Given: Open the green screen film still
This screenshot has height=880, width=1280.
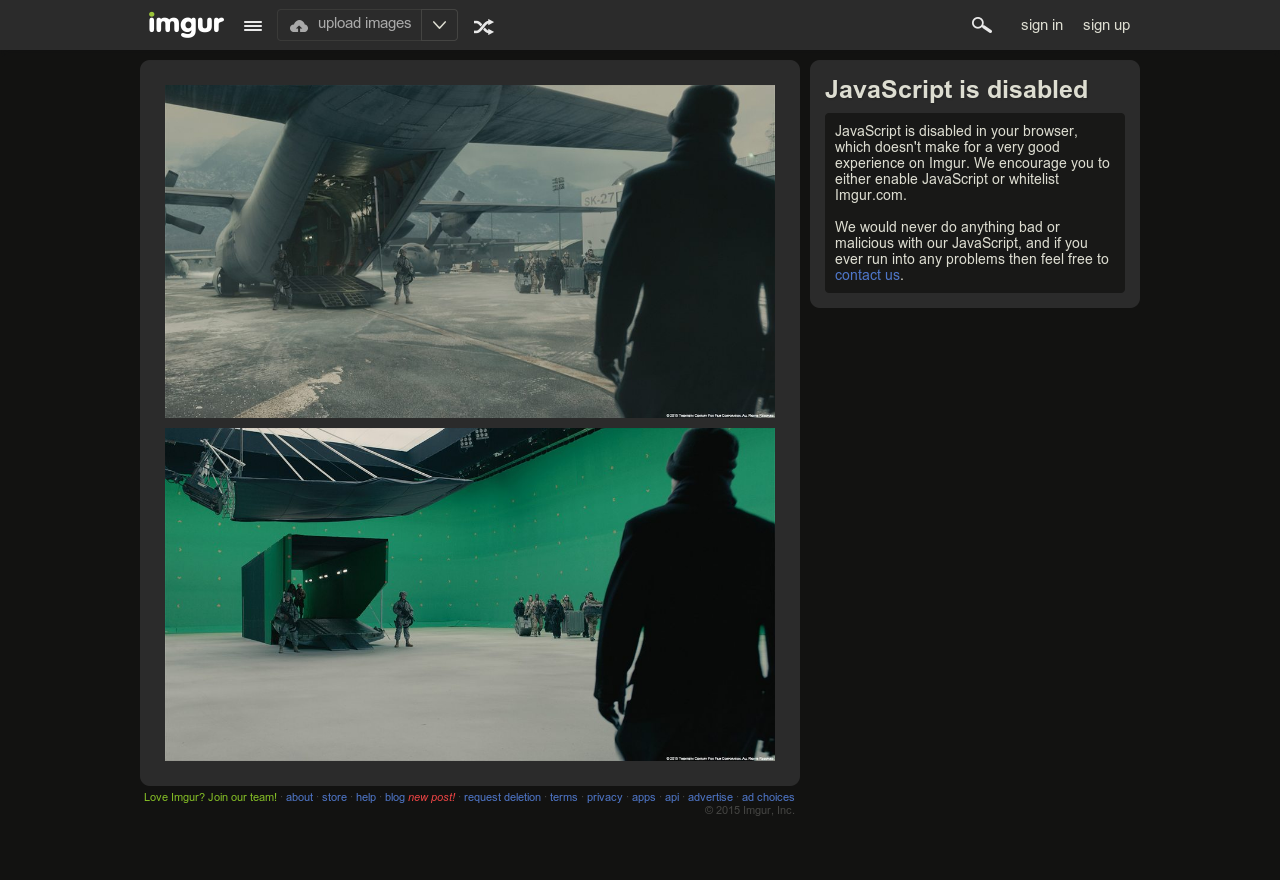Looking at the screenshot, I should 470,594.
